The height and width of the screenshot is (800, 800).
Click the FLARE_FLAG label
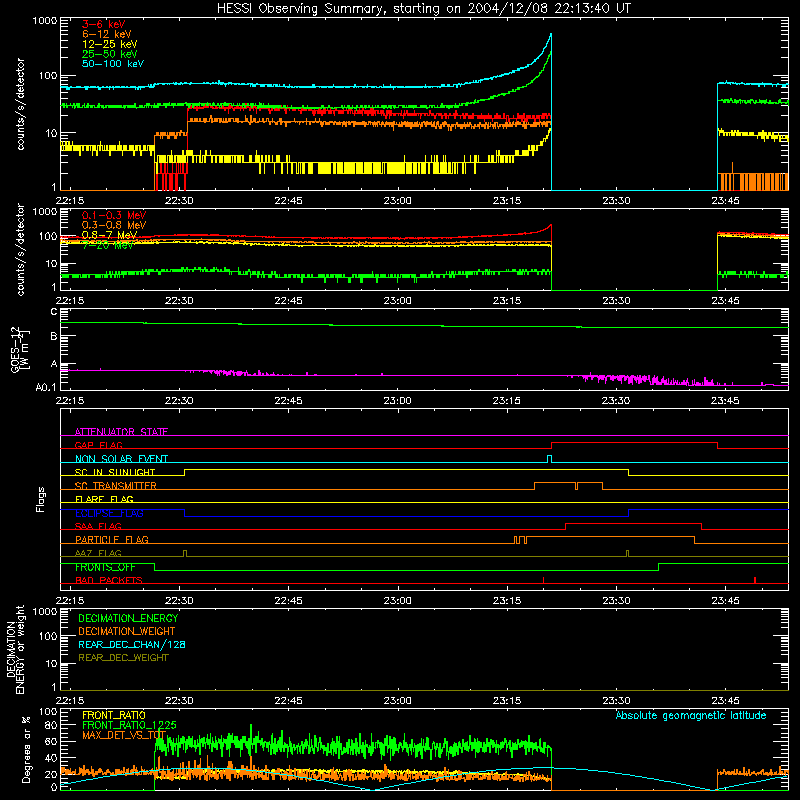click(x=104, y=499)
